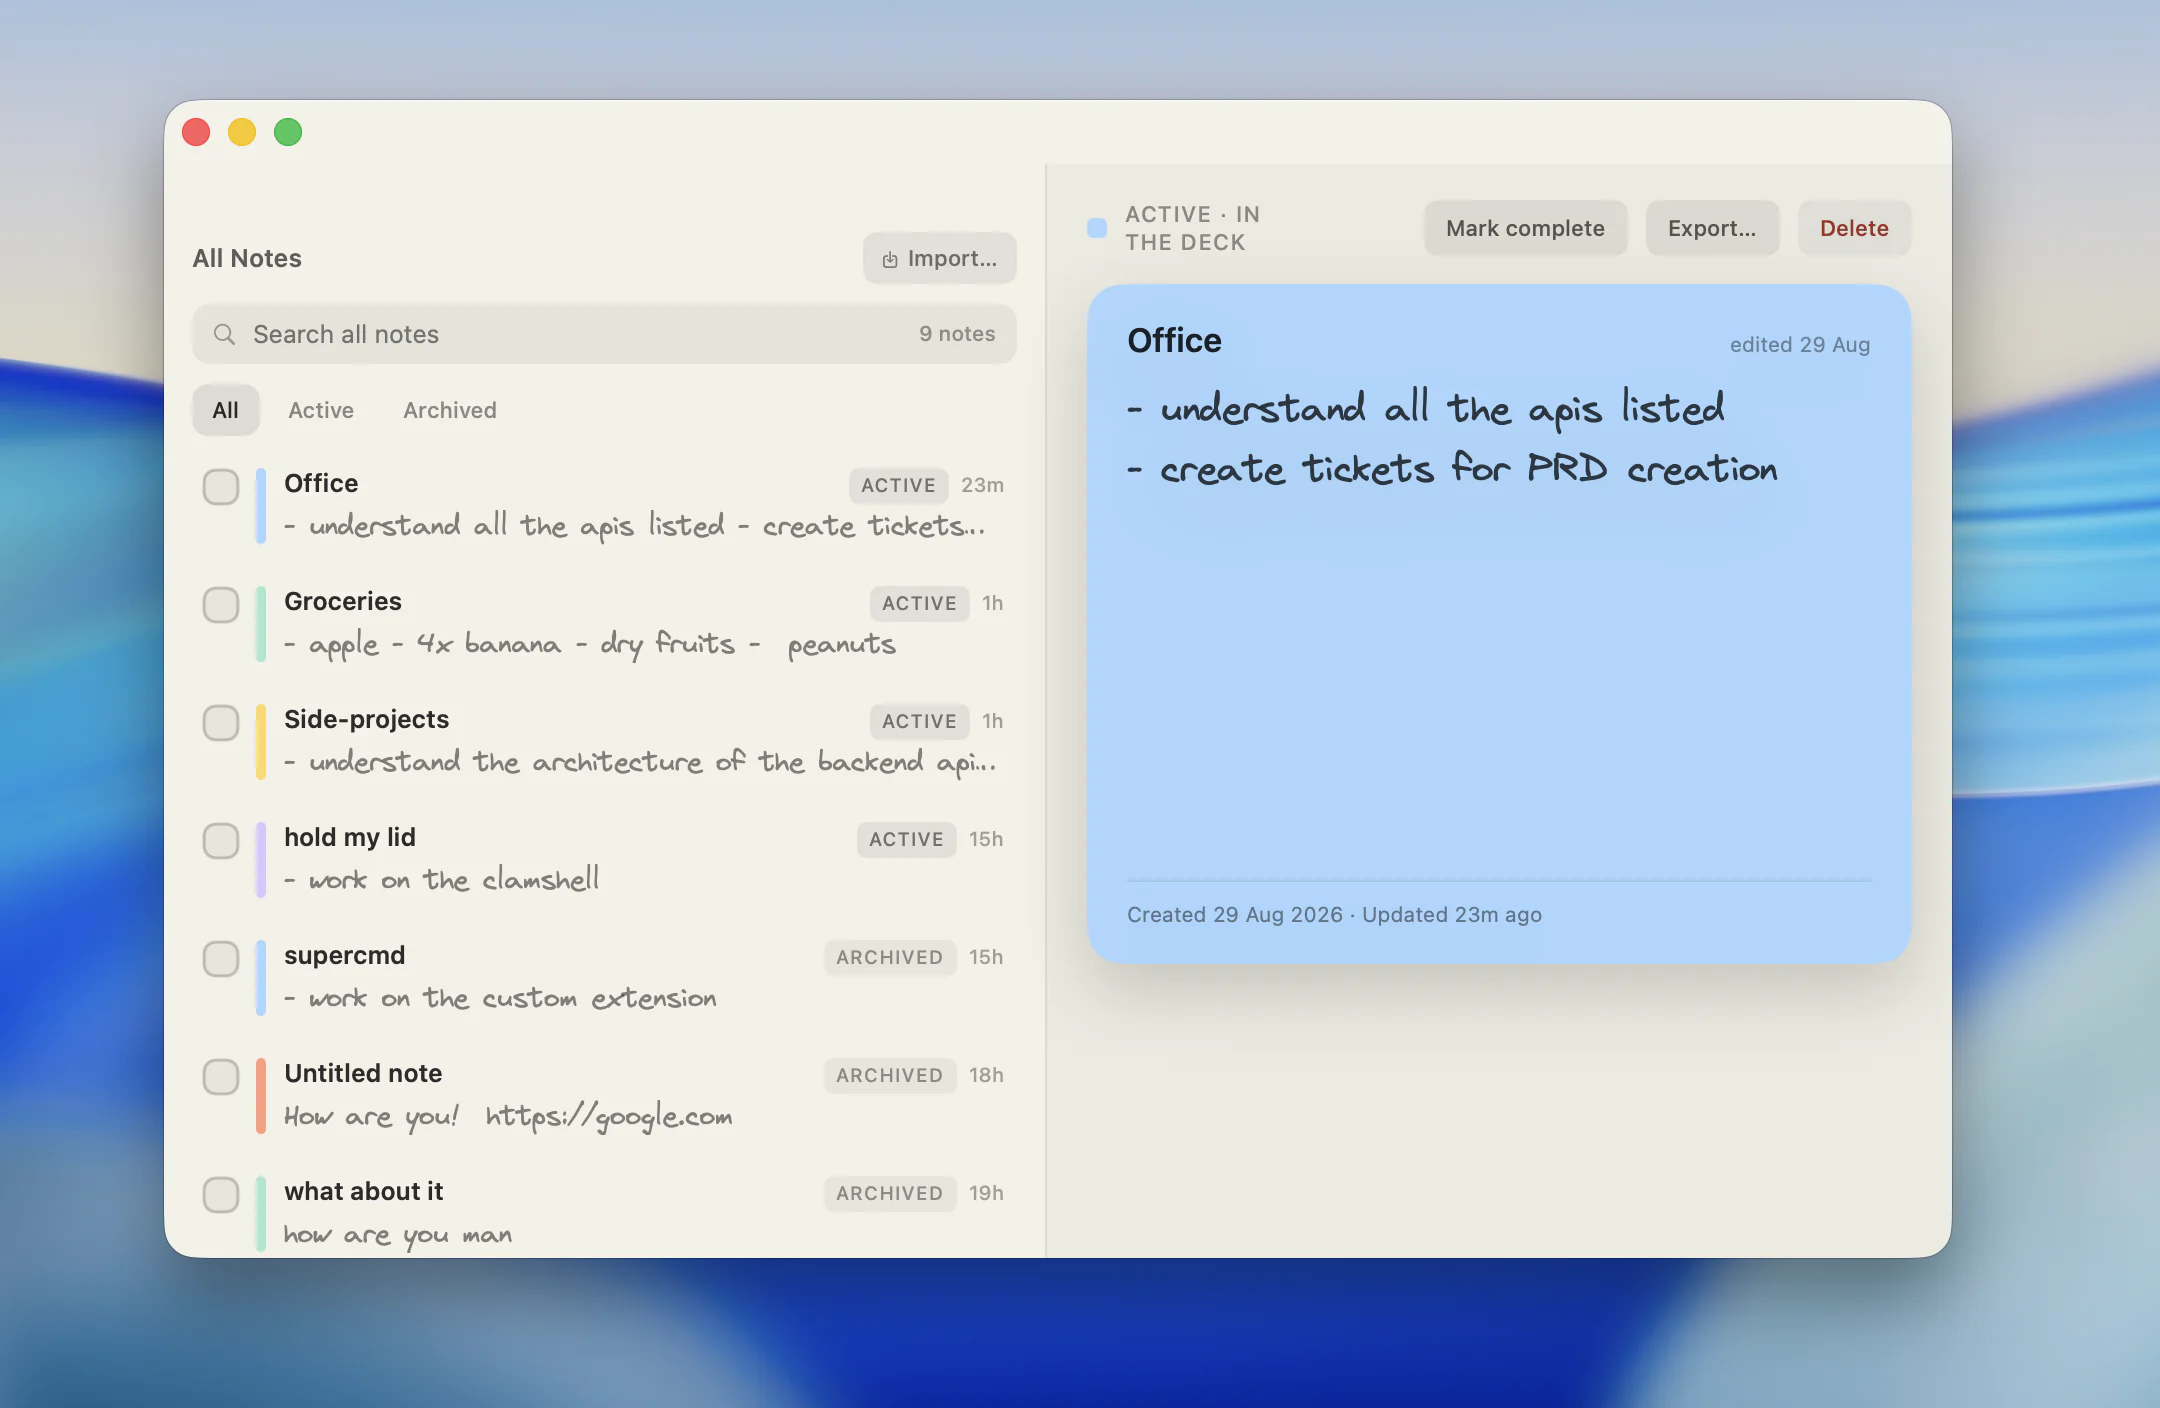This screenshot has width=2160, height=1408.
Task: Click the ACTIVE badge on Groceries row
Action: 919,603
